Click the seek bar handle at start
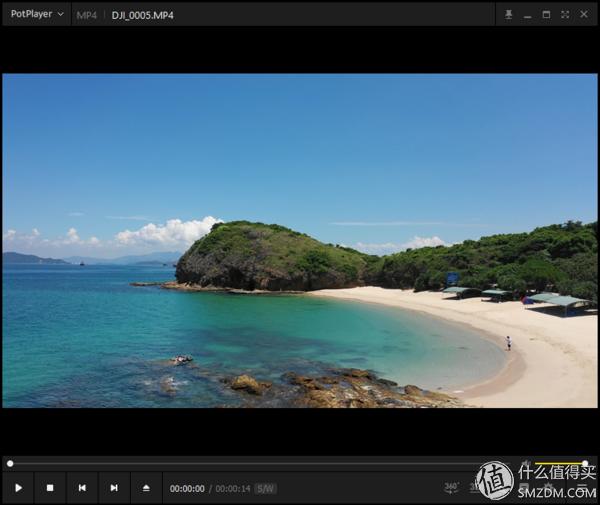This screenshot has width=600, height=505. pos(10,464)
